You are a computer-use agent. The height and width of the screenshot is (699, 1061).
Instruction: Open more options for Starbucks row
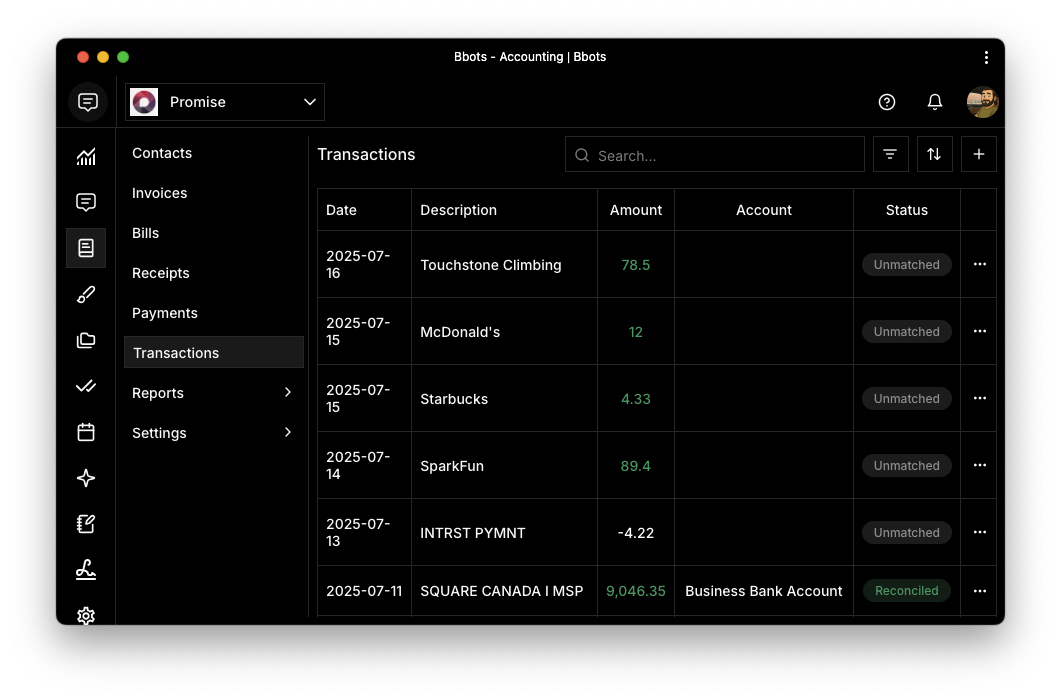tap(979, 399)
